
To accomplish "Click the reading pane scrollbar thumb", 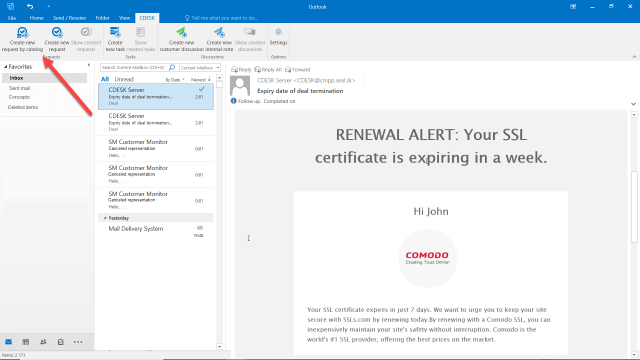I will pos(634,207).
